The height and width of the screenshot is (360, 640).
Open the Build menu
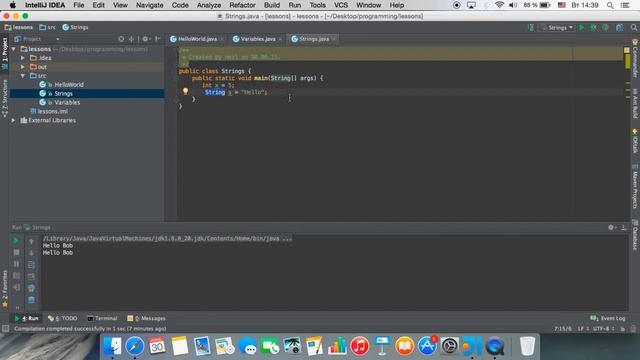pyautogui.click(x=272, y=5)
